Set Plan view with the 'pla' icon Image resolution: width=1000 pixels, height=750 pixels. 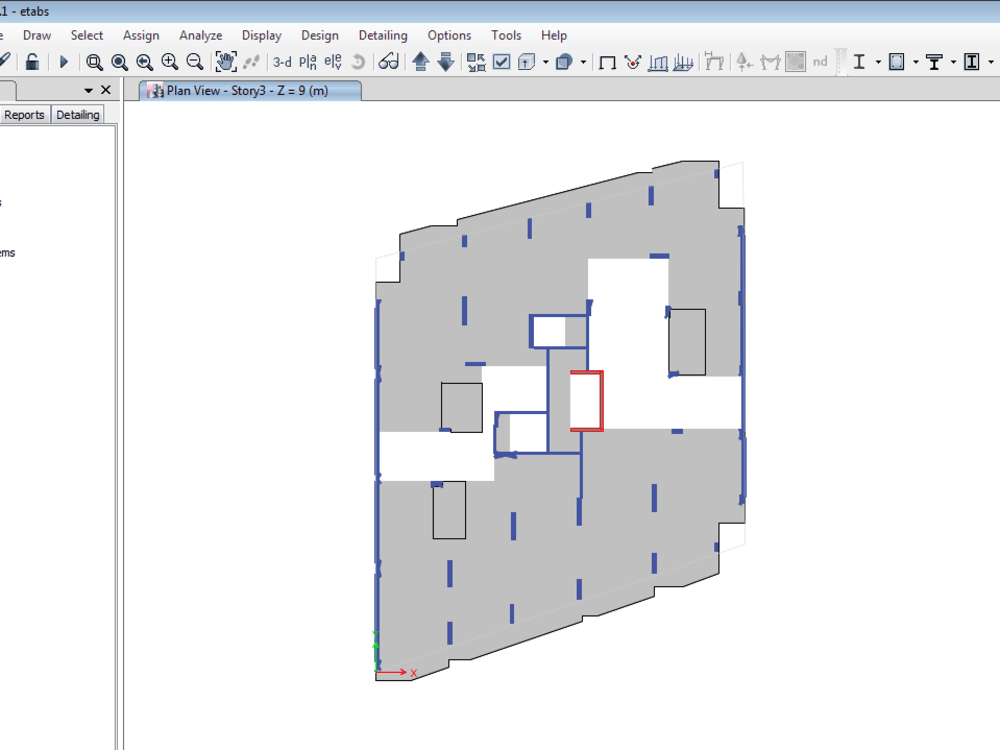[x=307, y=62]
